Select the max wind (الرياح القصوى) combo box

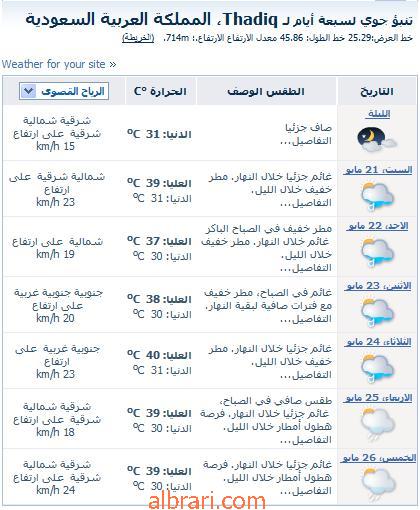tap(64, 91)
